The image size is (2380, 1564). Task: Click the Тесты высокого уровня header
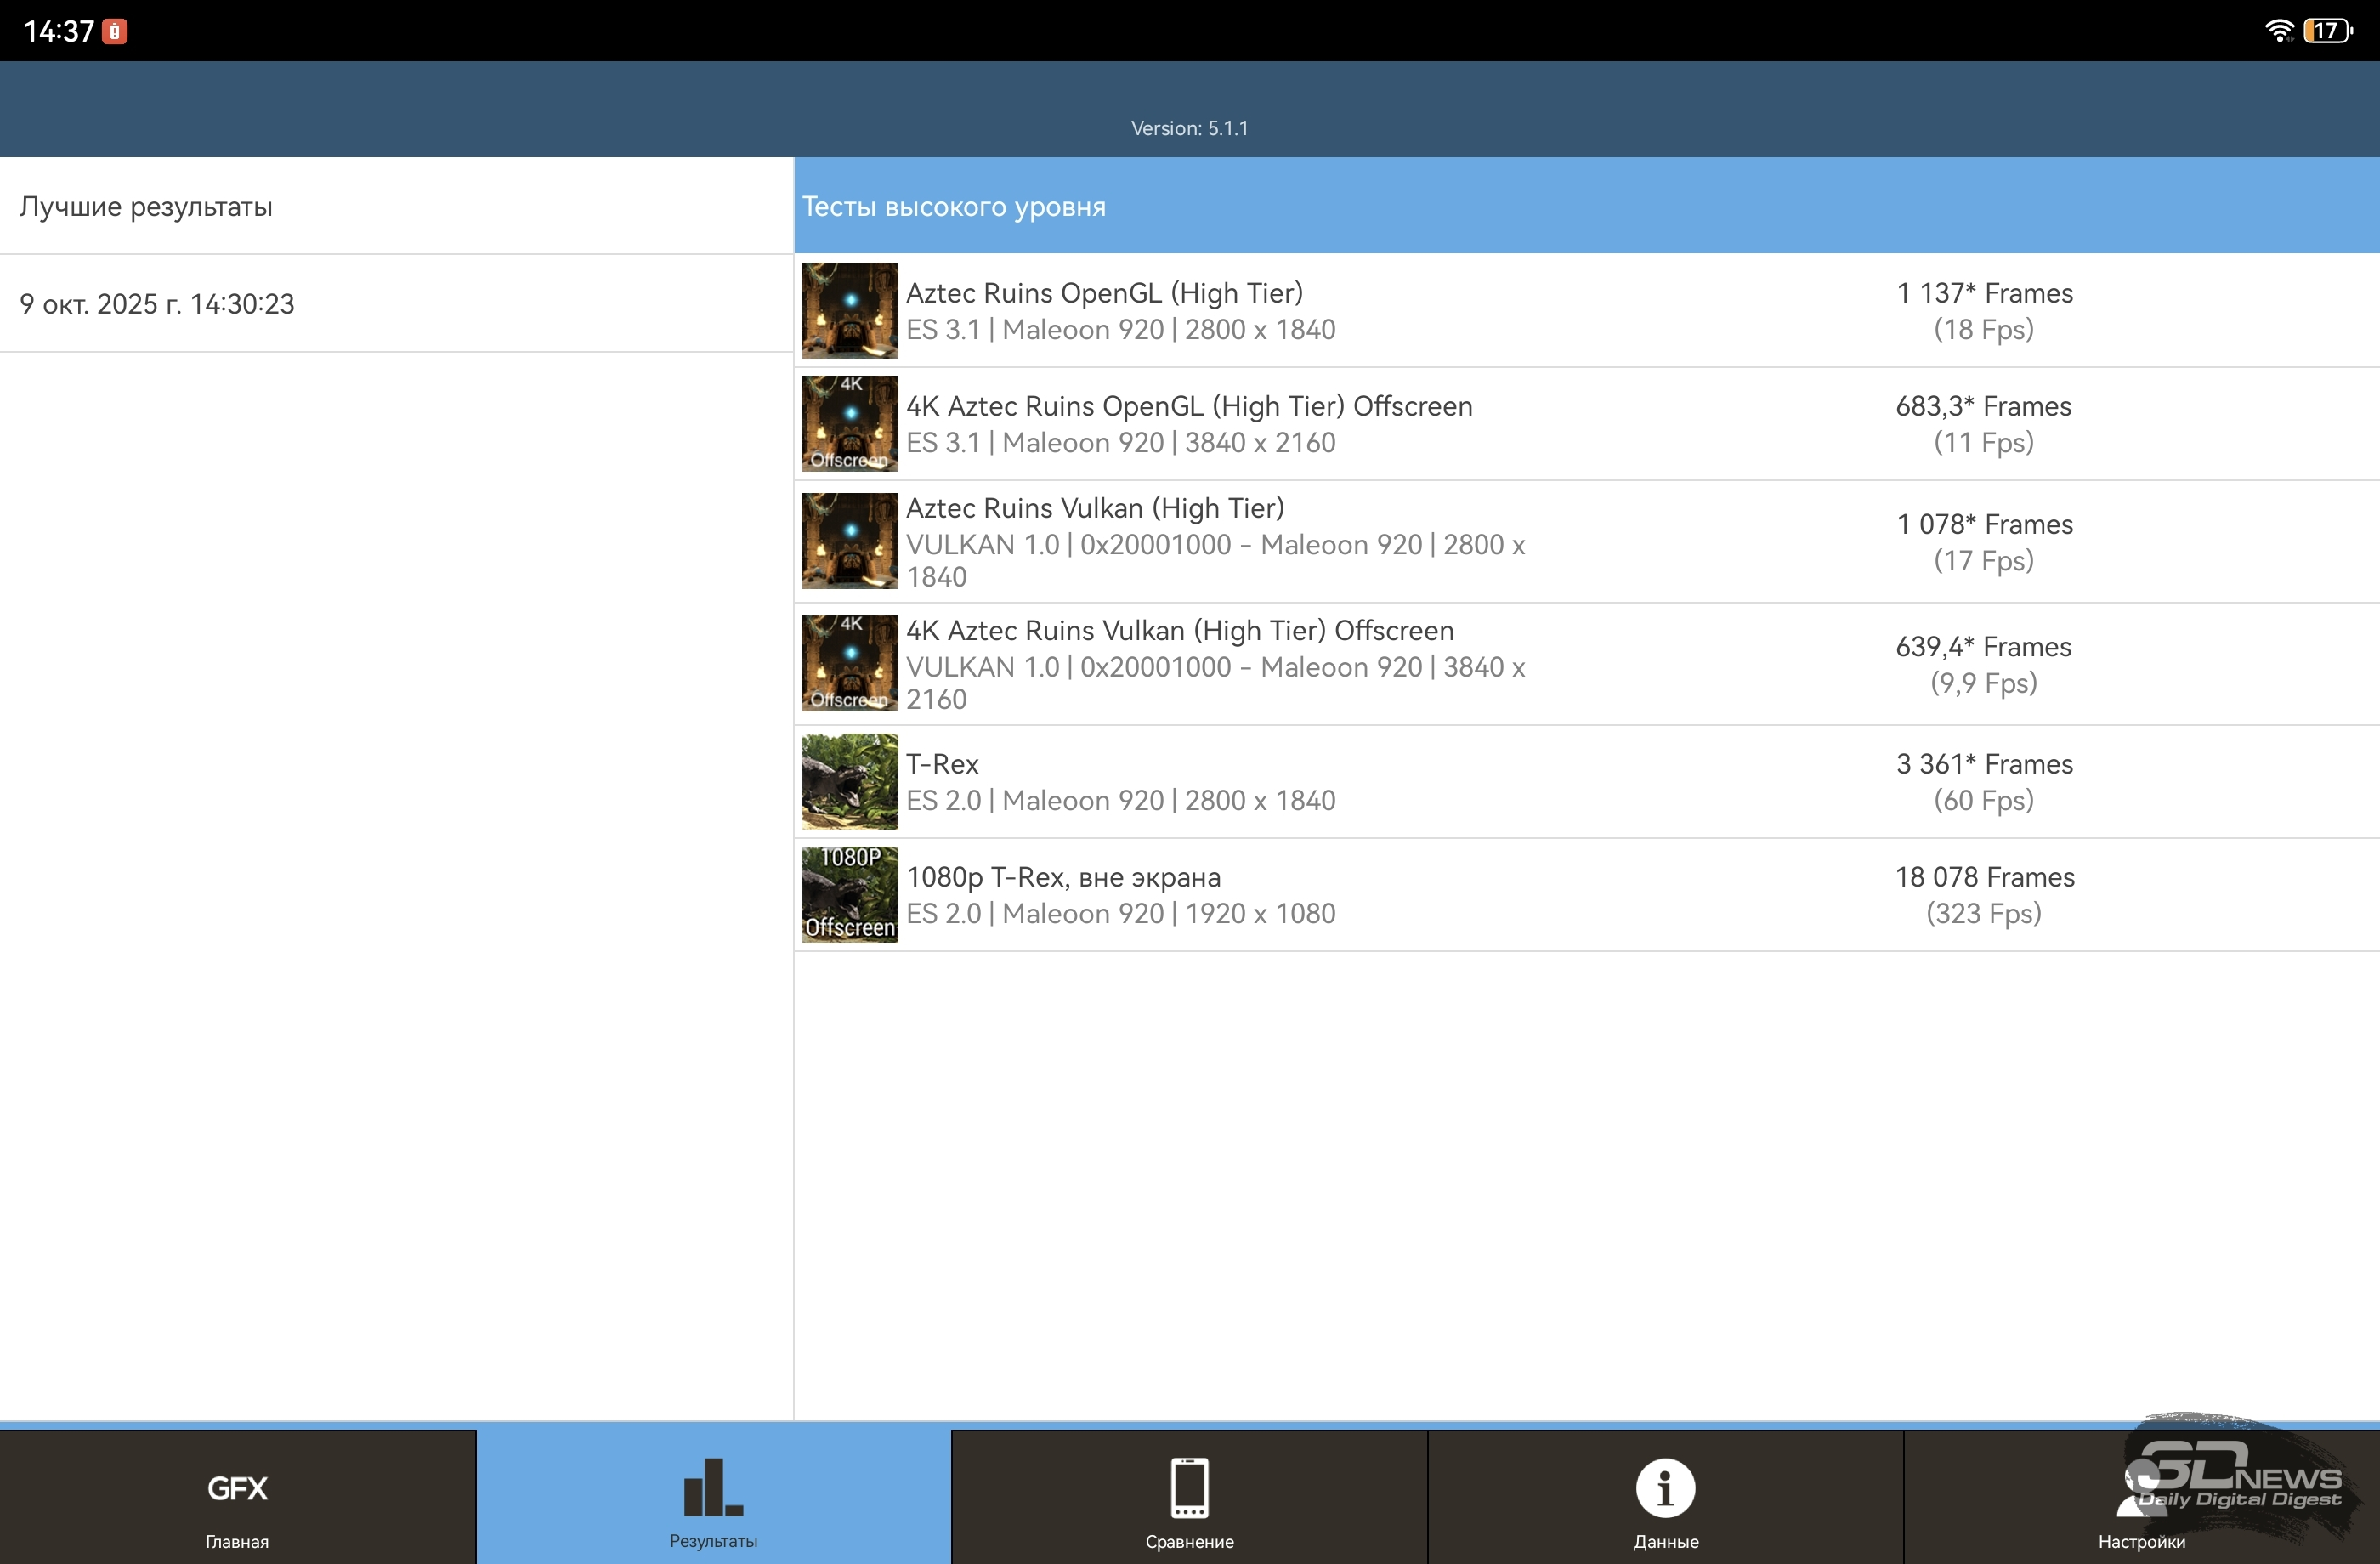(954, 207)
